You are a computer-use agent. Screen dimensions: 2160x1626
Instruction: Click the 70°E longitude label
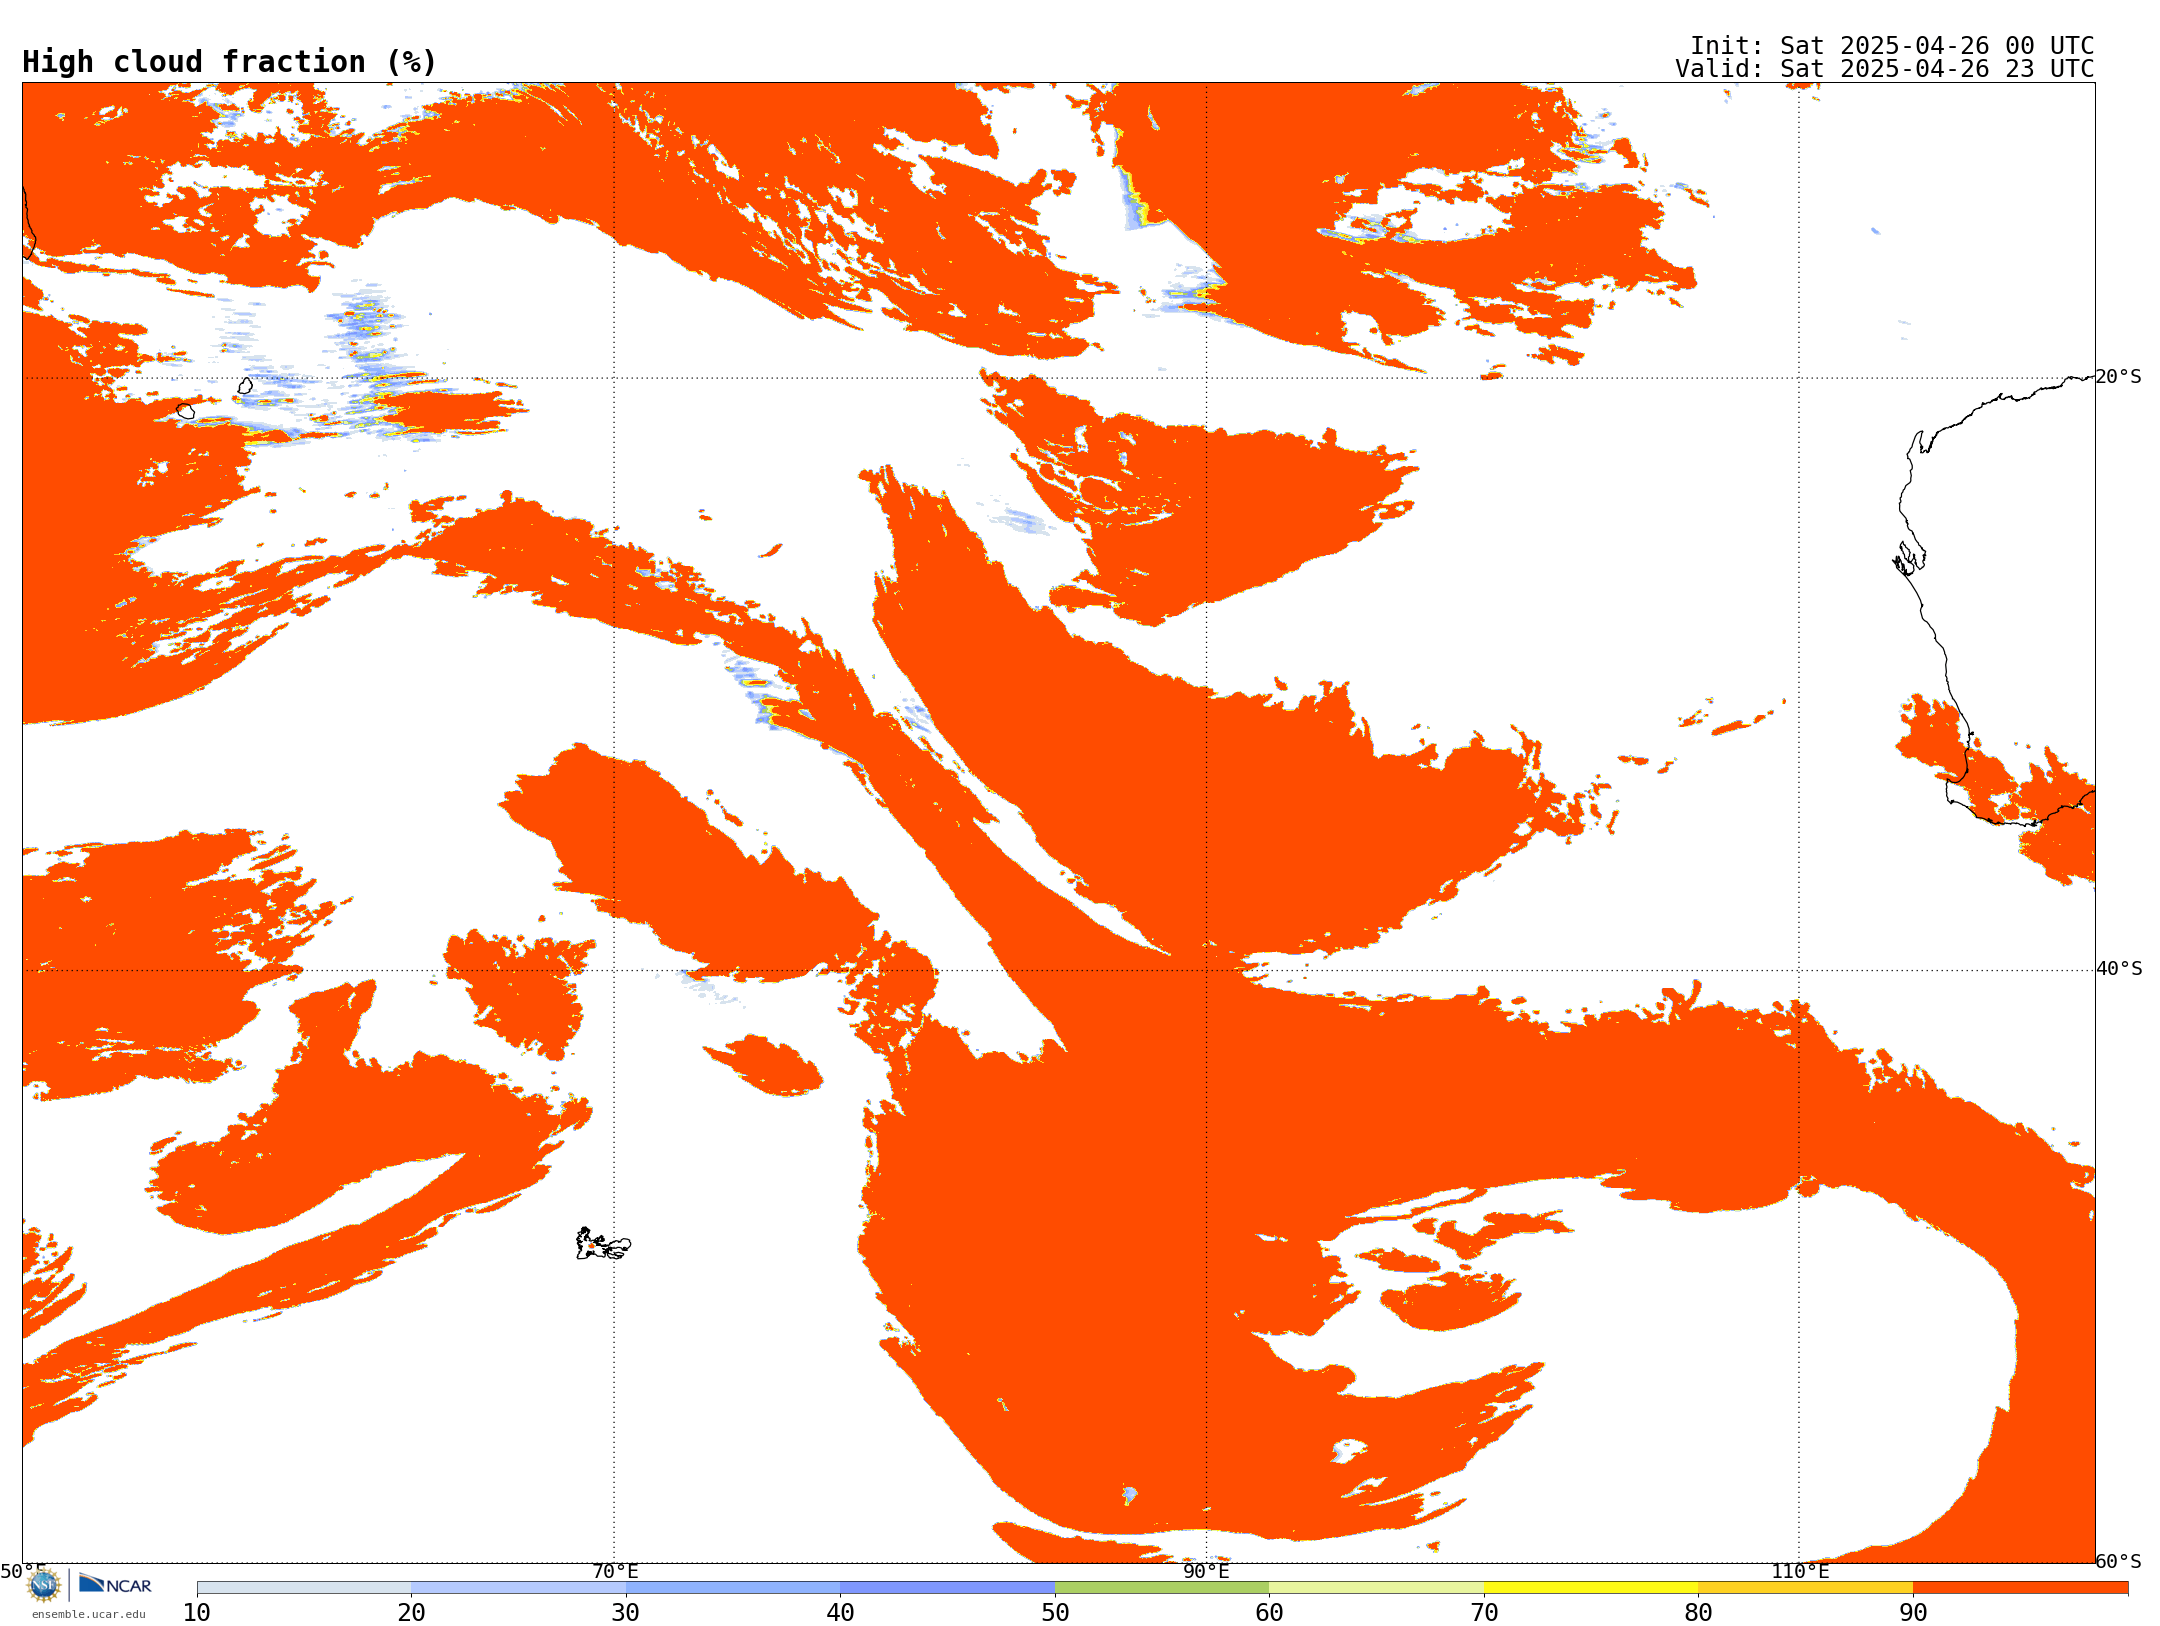615,1571
